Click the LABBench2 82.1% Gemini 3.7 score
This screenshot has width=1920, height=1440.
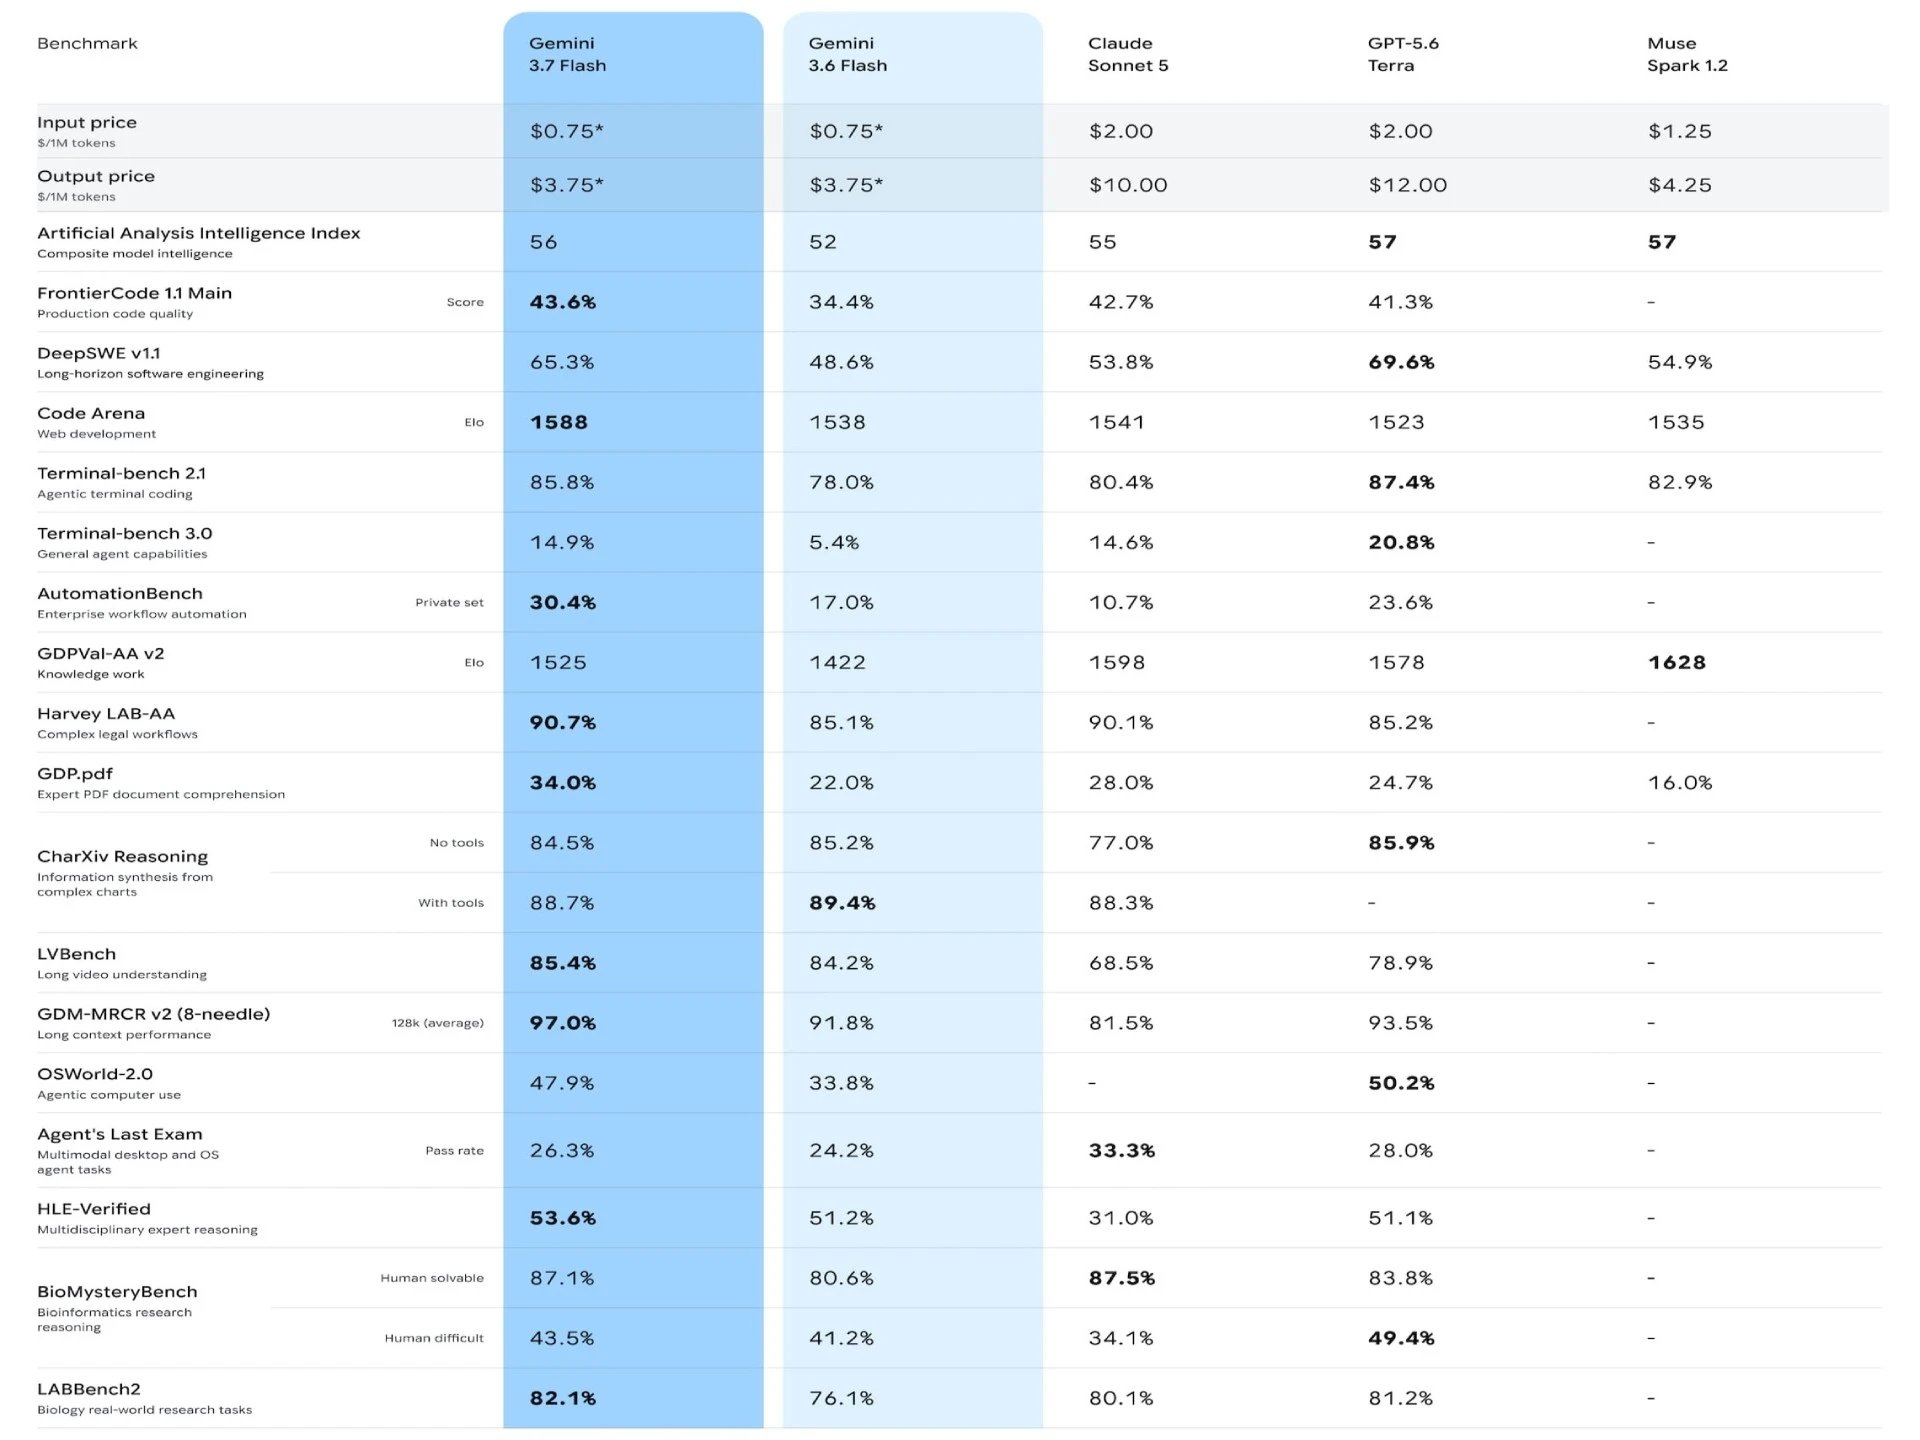(562, 1398)
